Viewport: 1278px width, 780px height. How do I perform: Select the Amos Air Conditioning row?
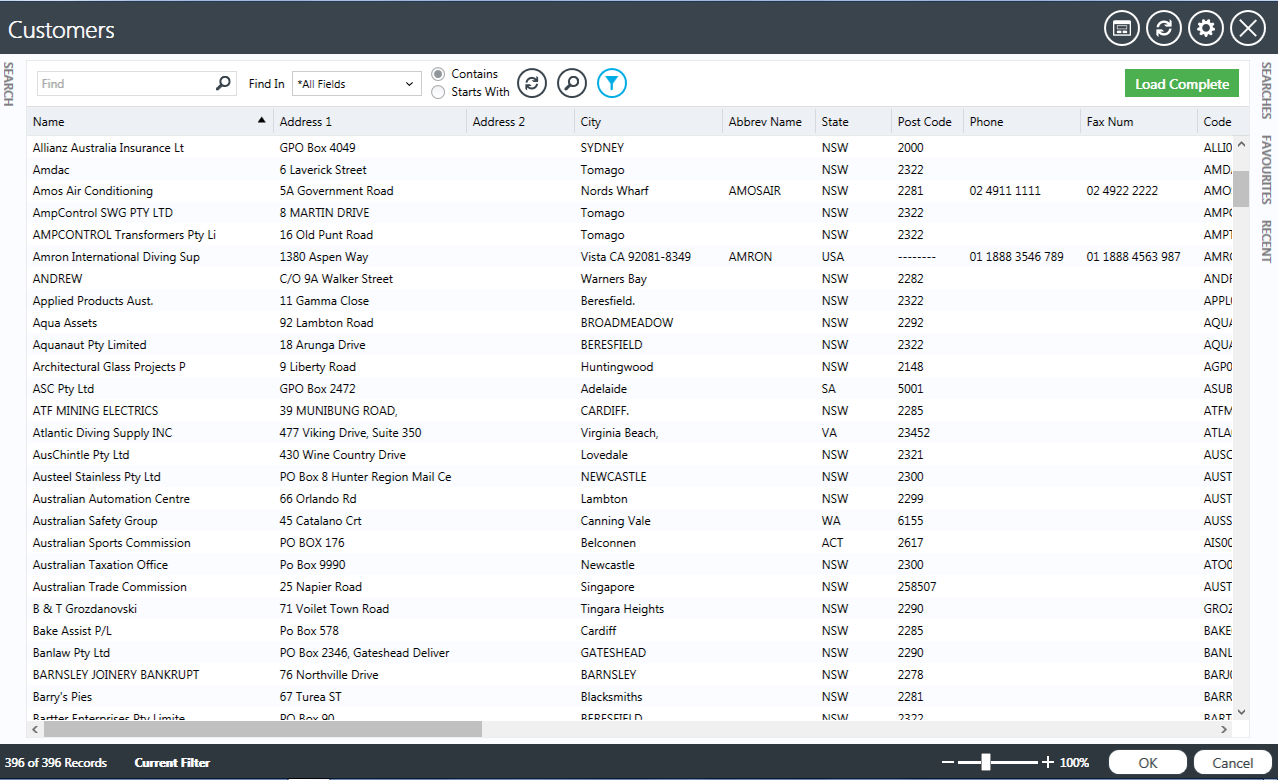coord(630,191)
